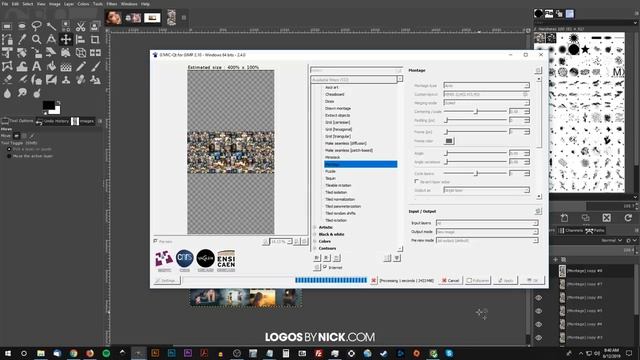Viewport: 640px width, 360px height.
Task: Choose Move the active layer option
Action: pos(9,156)
